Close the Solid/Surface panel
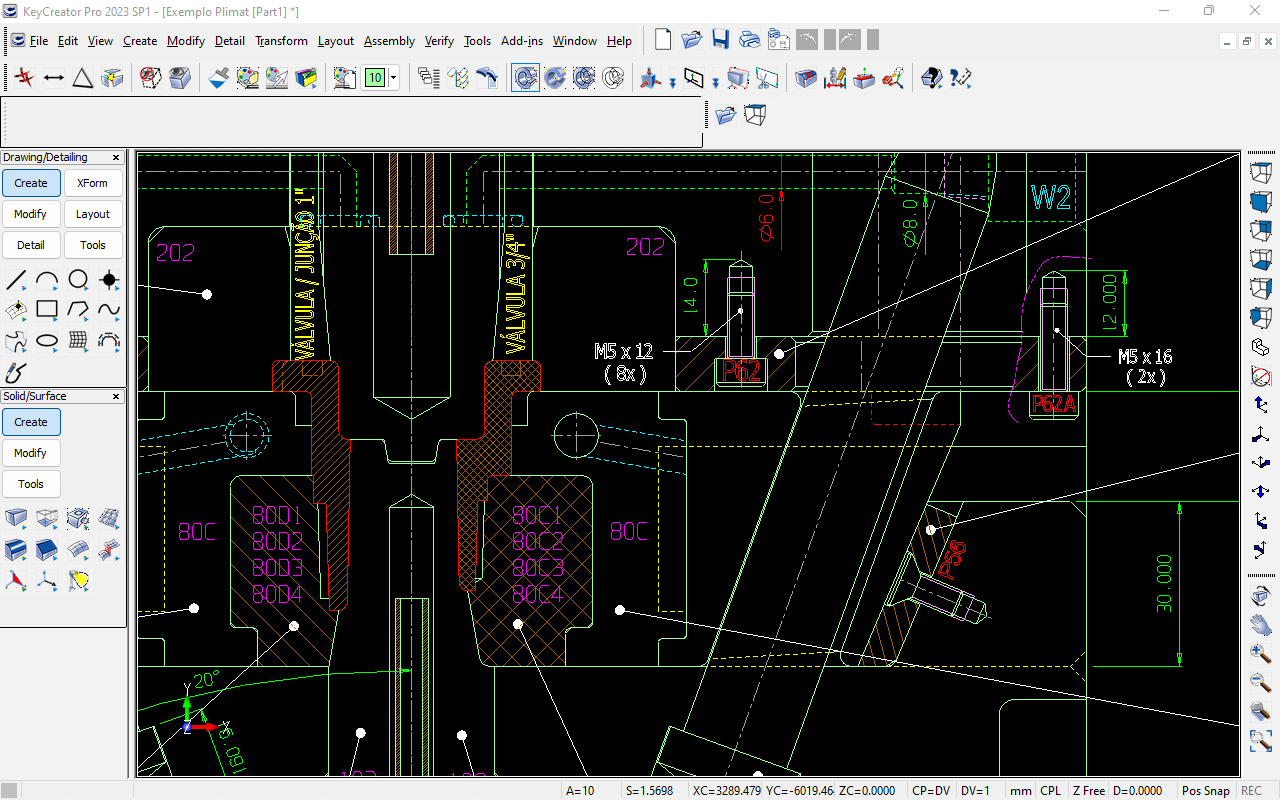1280x800 pixels. coord(116,396)
